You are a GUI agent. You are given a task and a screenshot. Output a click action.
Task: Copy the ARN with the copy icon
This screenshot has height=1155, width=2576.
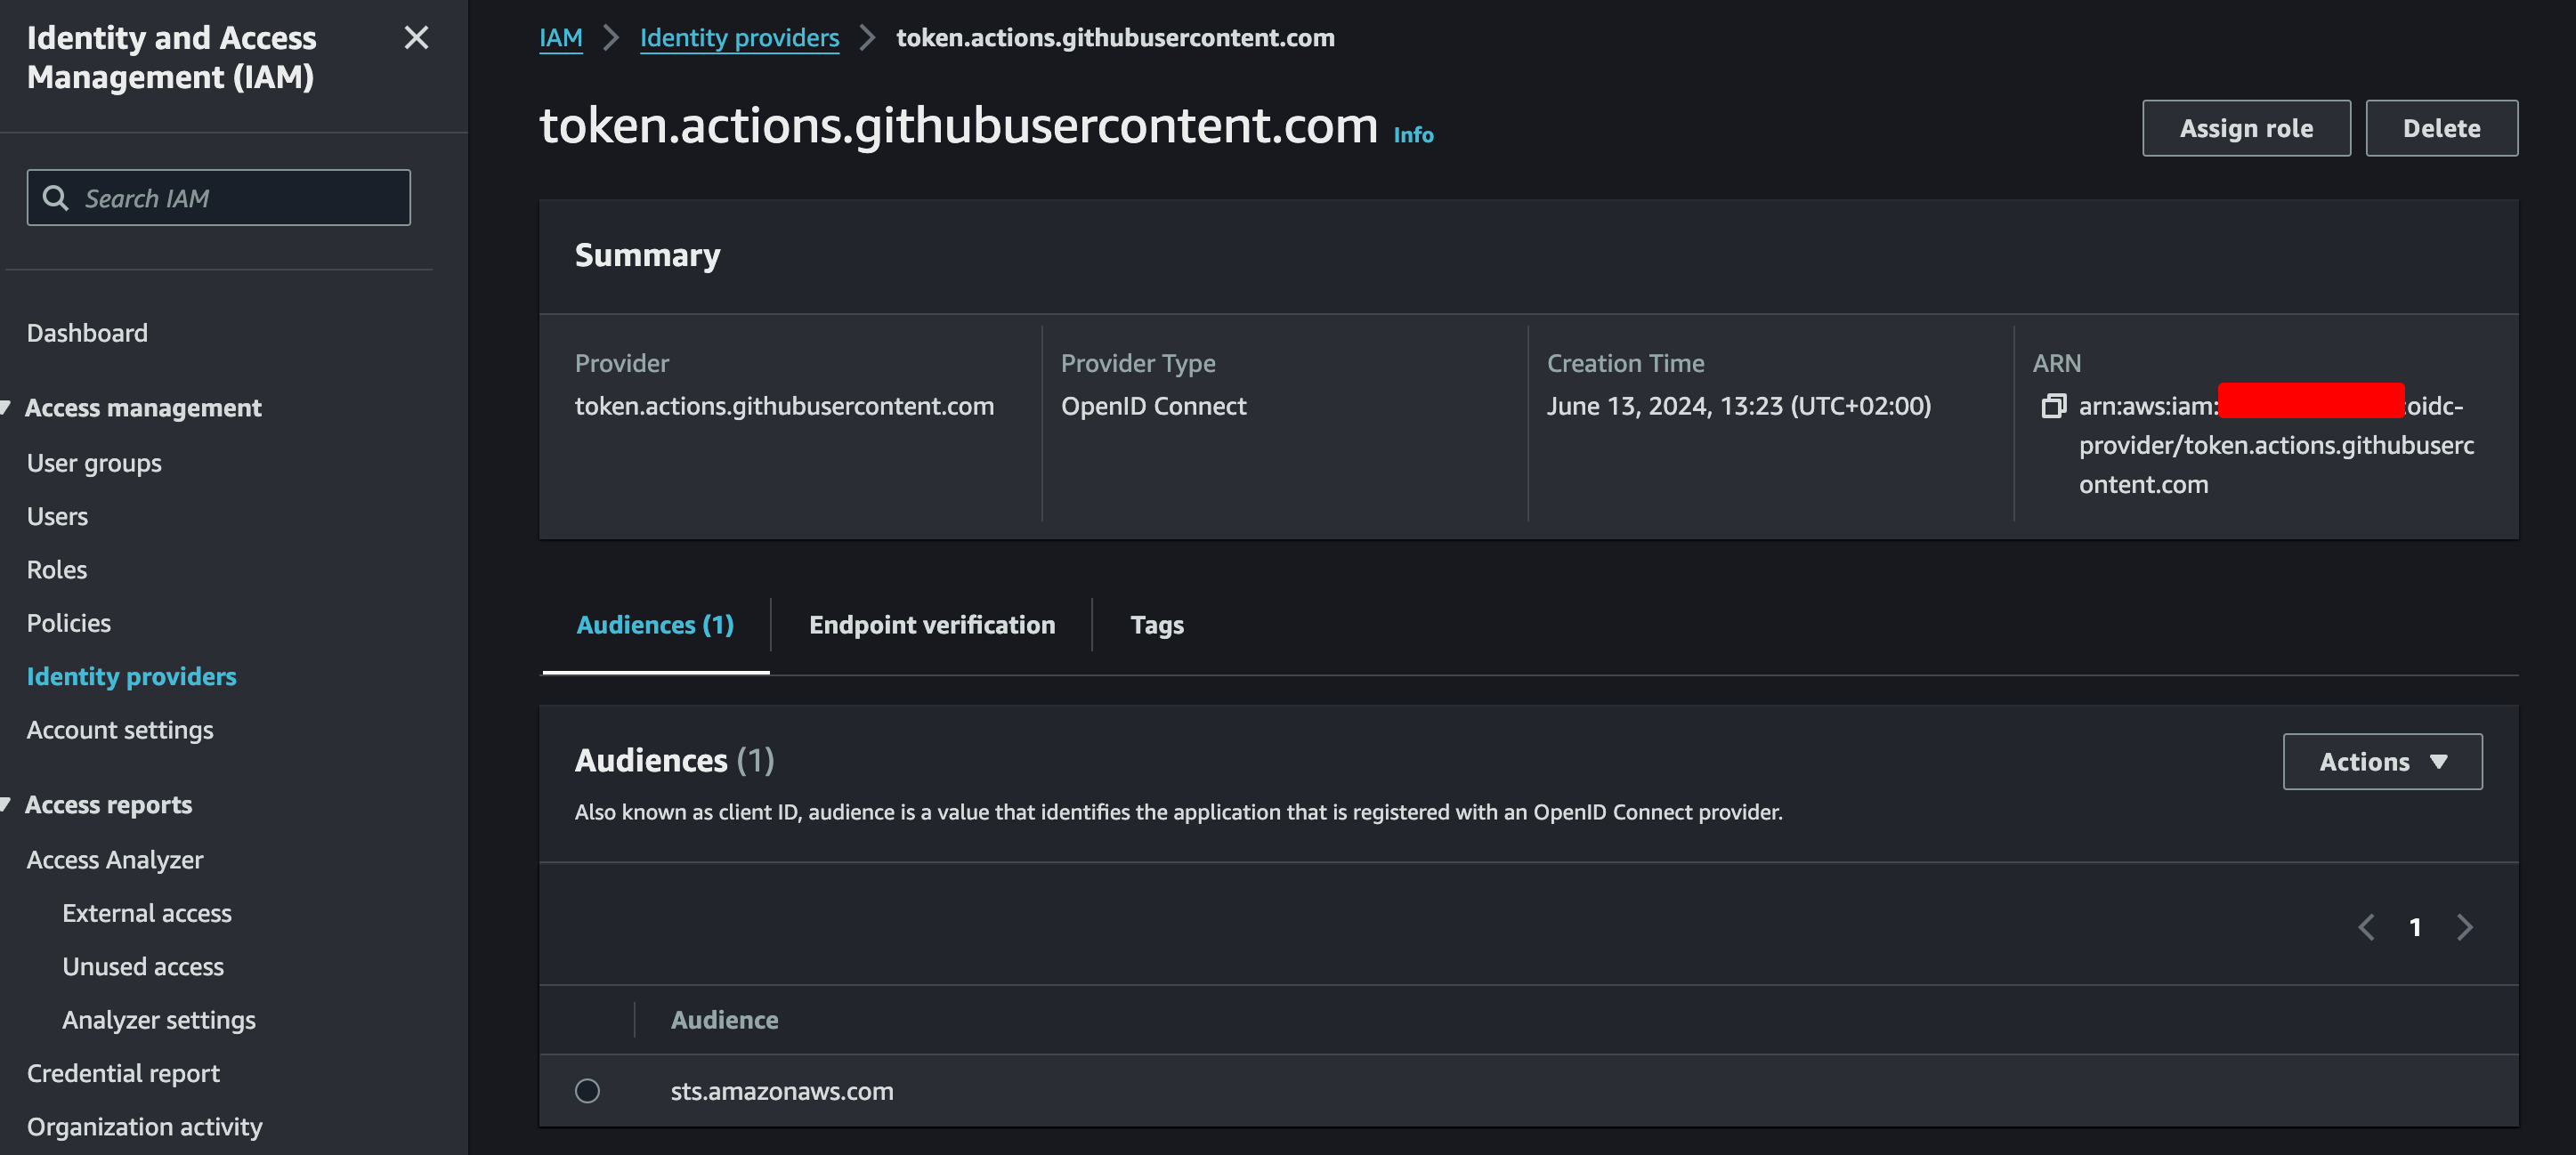2053,406
